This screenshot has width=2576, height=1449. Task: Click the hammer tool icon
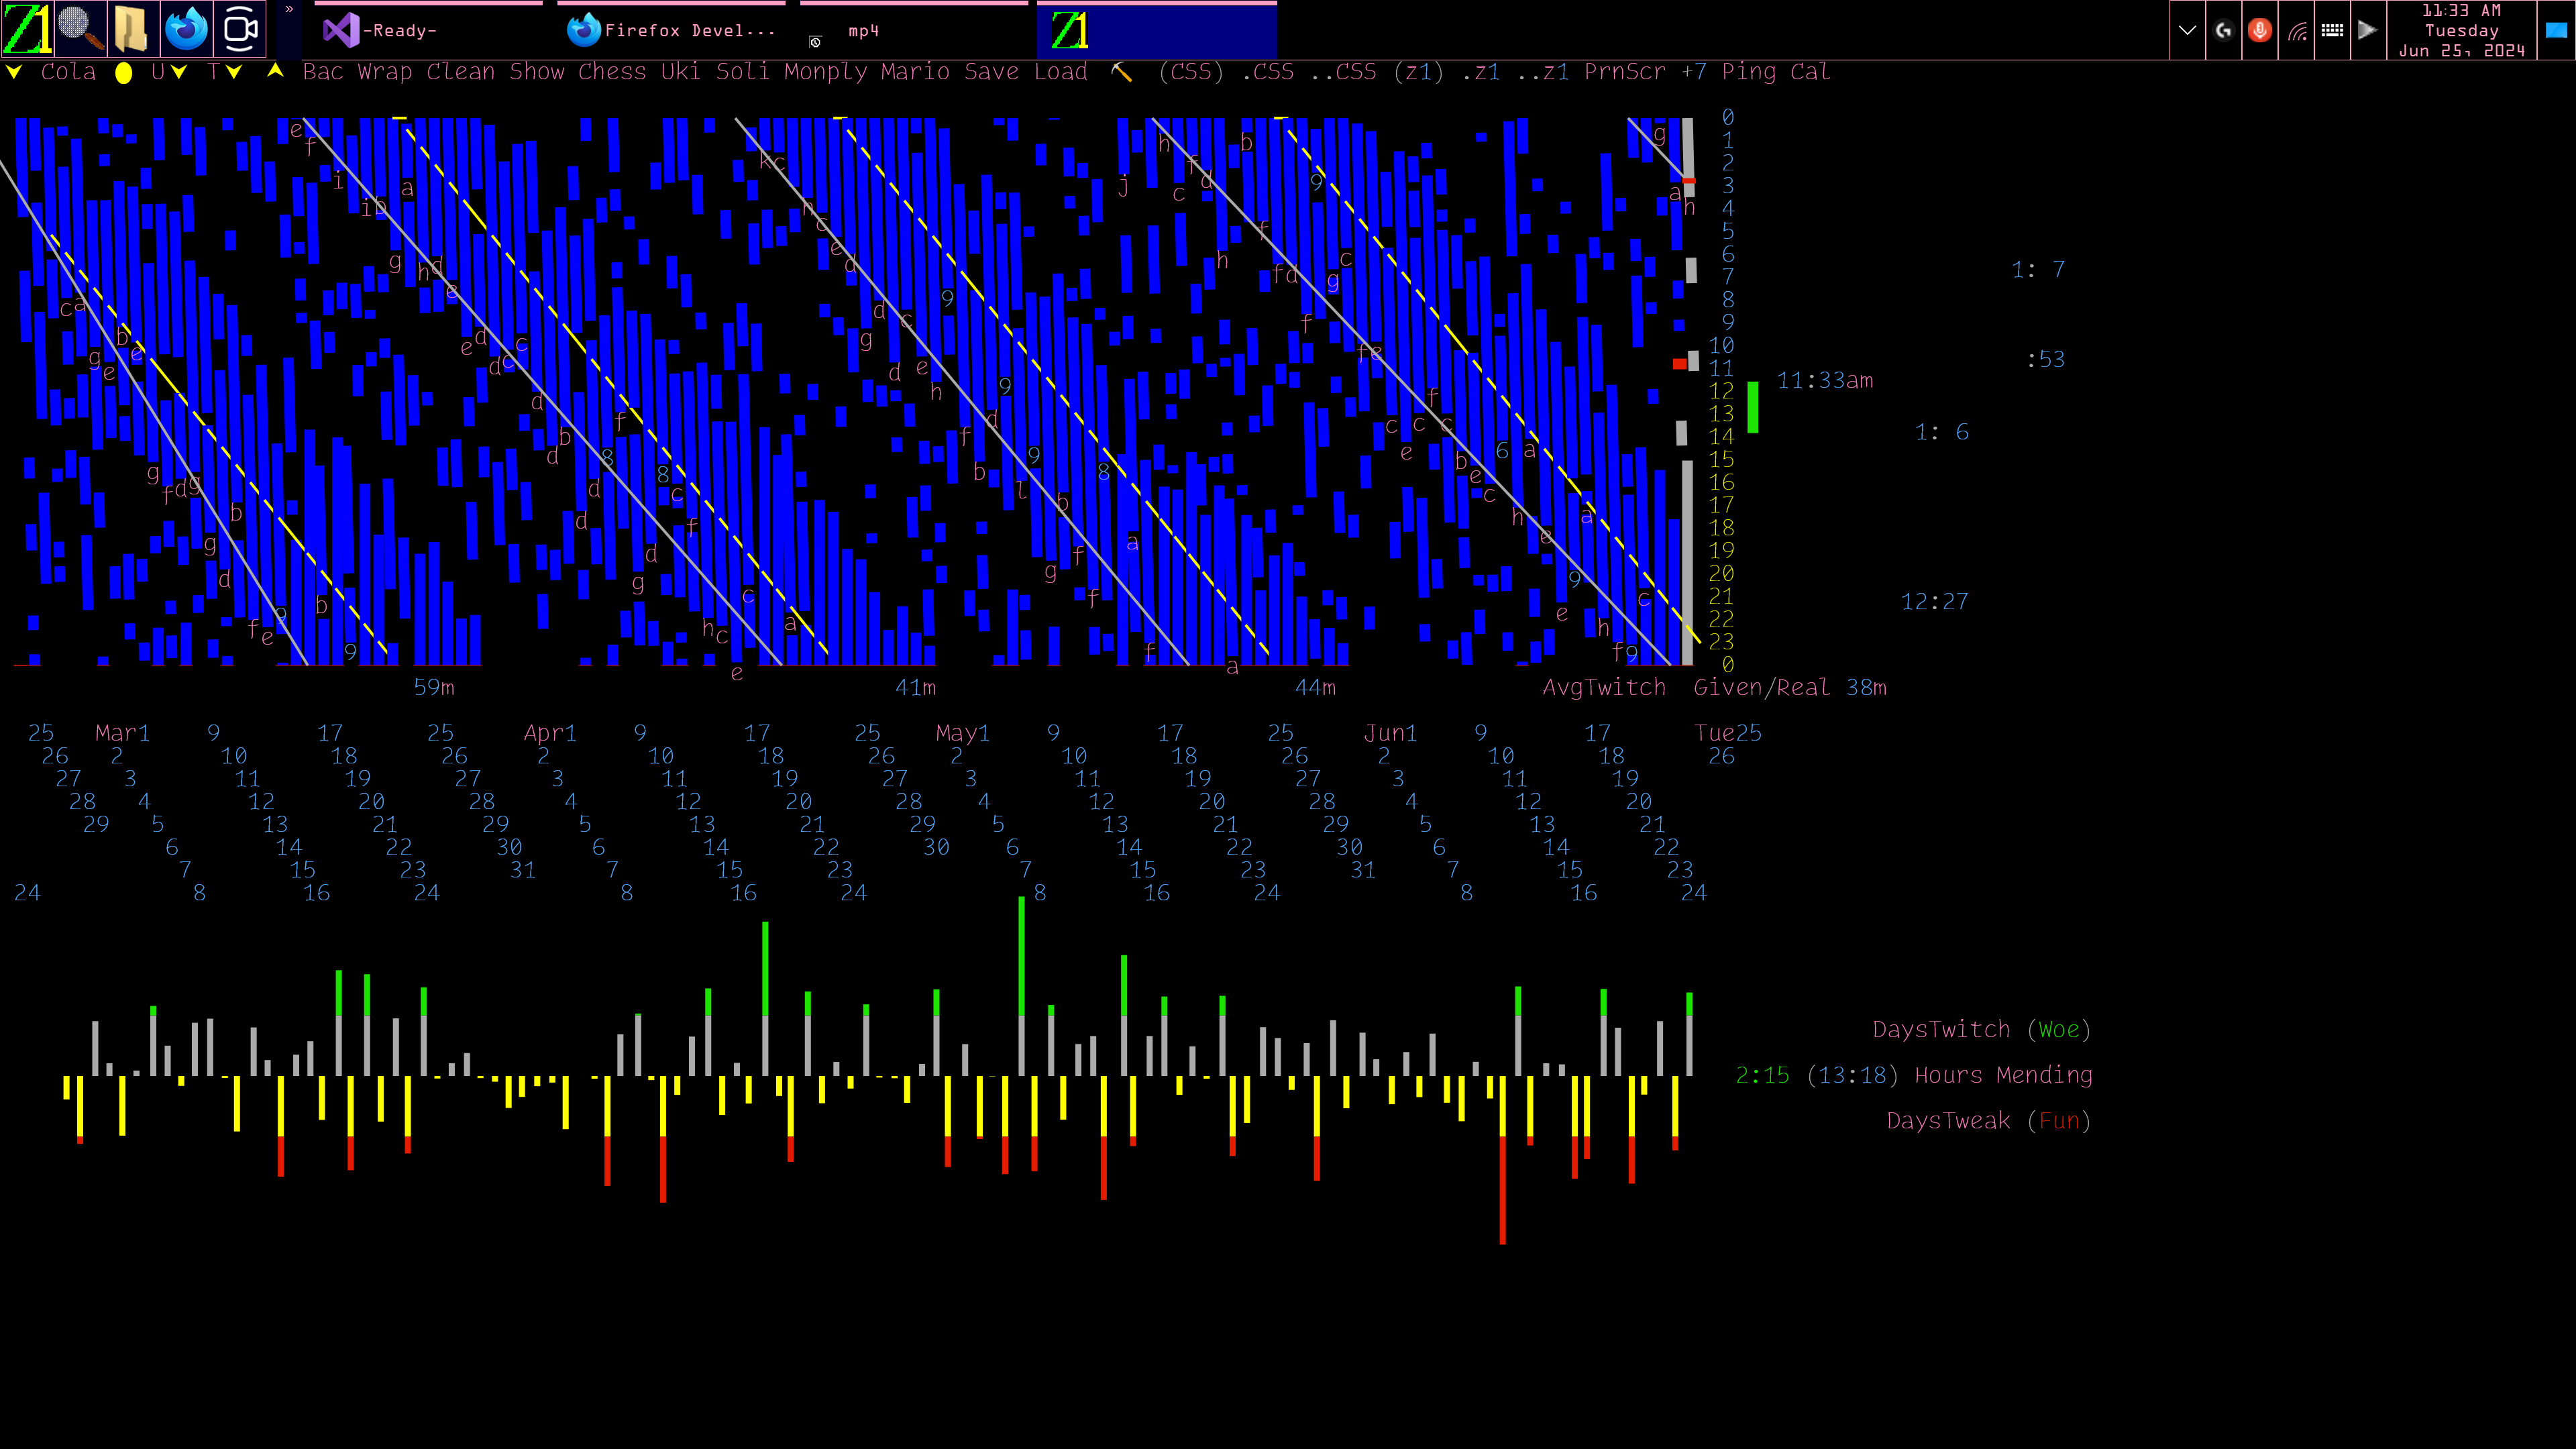[1122, 72]
